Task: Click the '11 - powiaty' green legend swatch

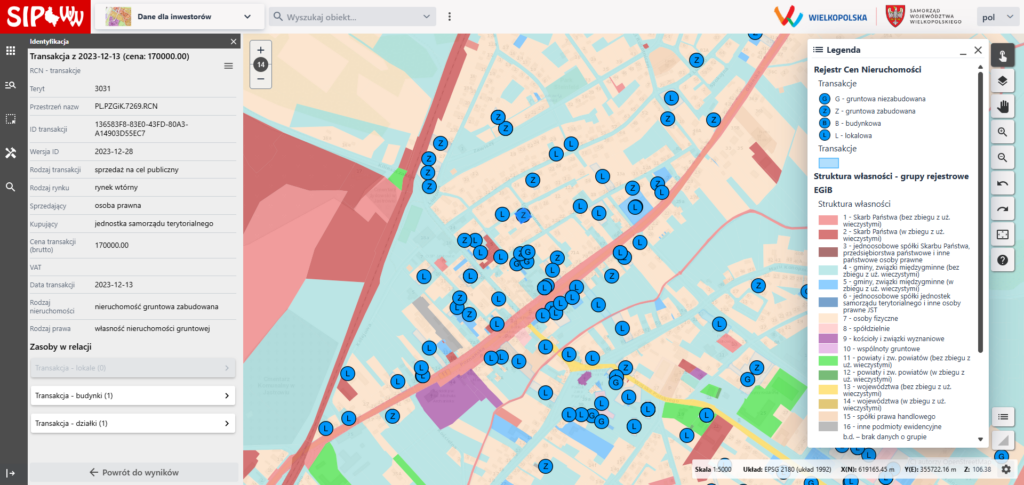Action: 829,360
